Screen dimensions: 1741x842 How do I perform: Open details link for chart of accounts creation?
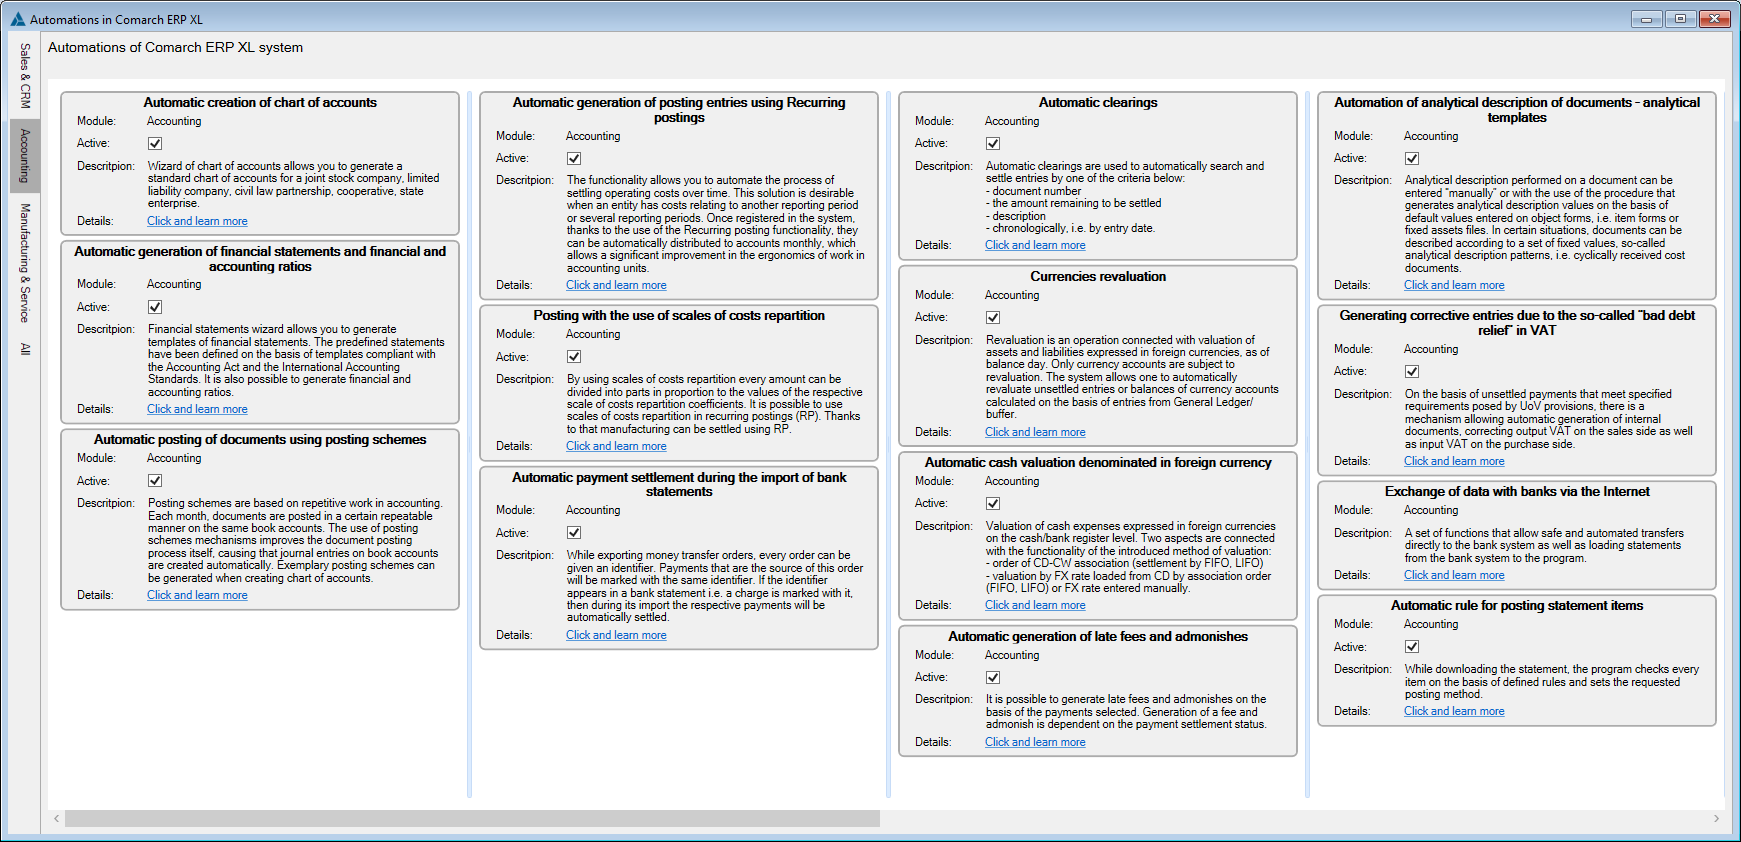197,221
